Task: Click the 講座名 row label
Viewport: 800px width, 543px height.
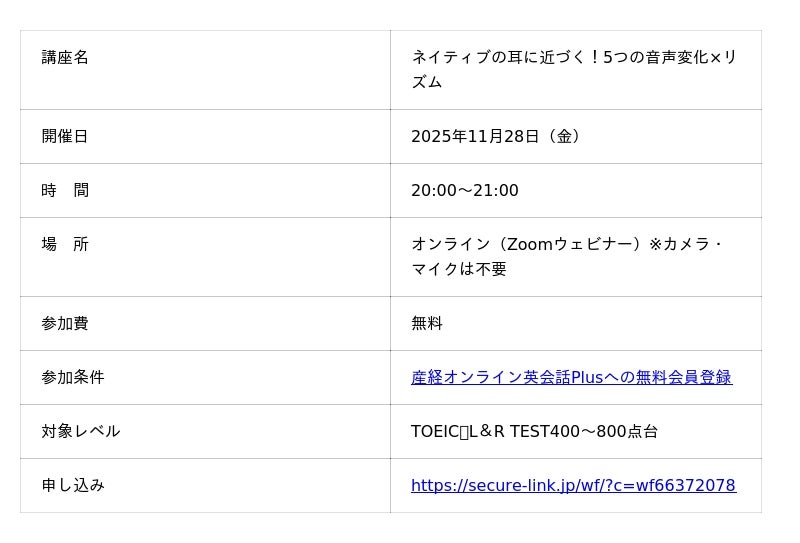Action: [x=65, y=57]
